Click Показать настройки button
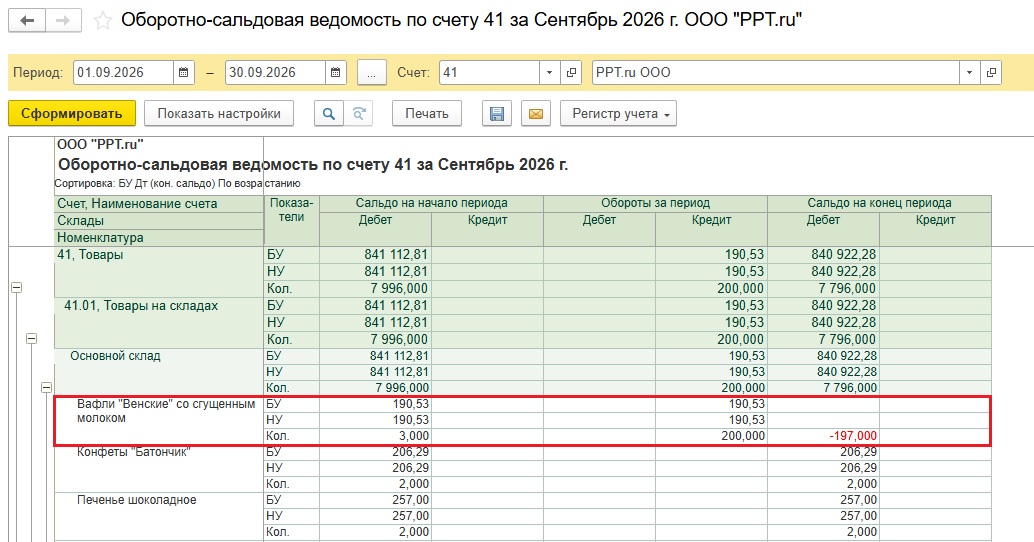The height and width of the screenshot is (542, 1034). (219, 113)
